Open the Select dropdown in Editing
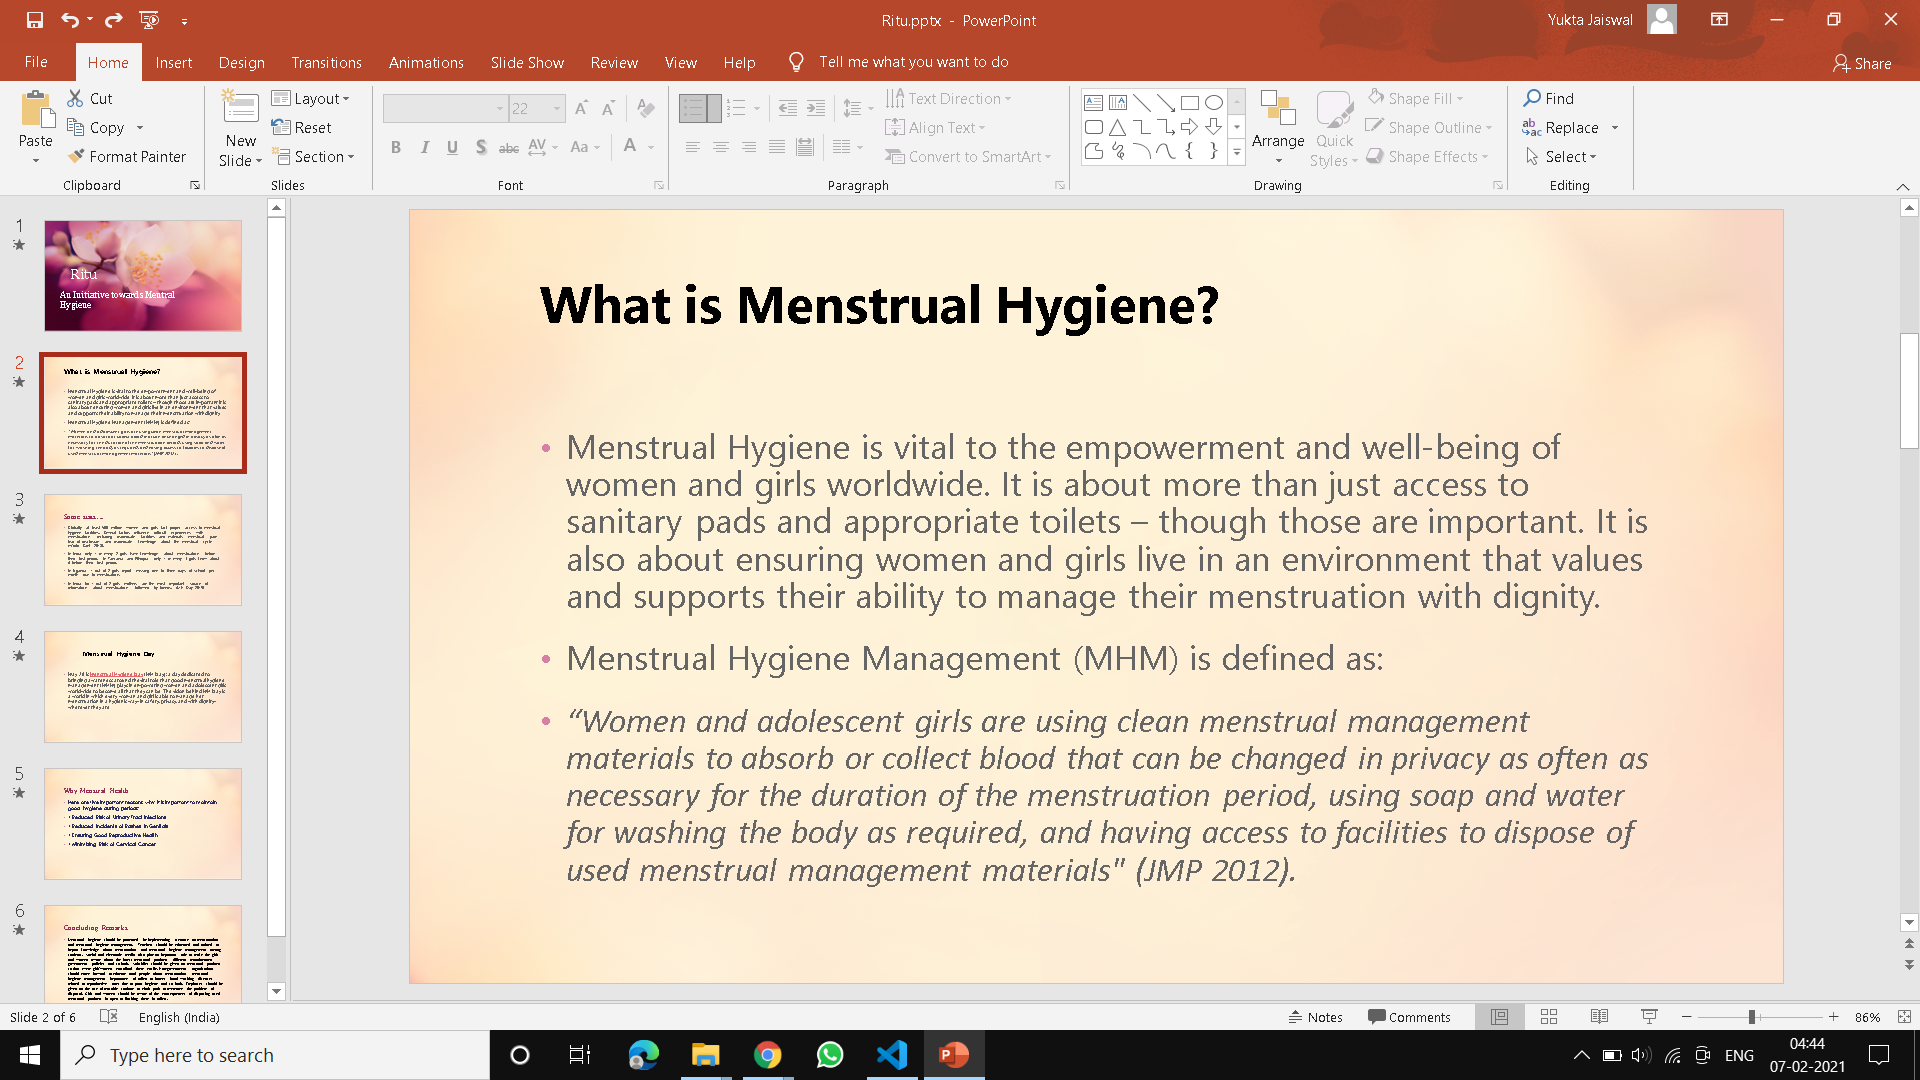 1561,156
